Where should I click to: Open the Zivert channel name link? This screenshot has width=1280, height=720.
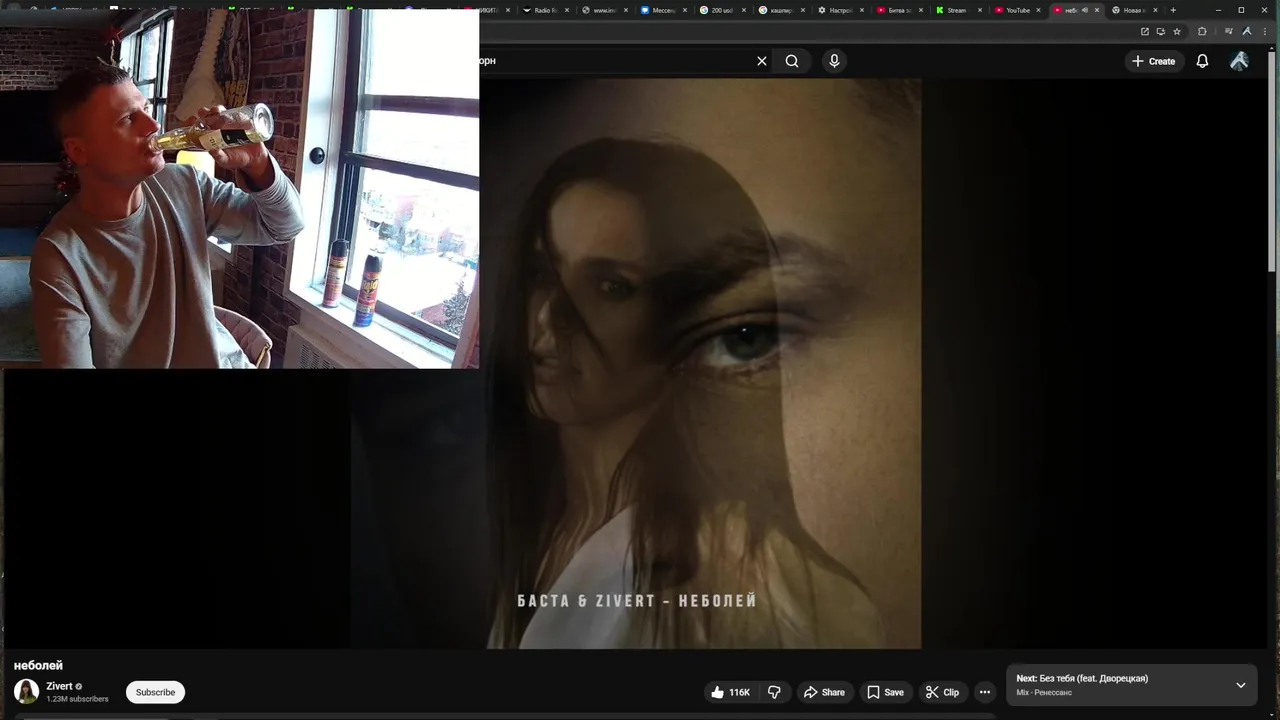(x=59, y=686)
